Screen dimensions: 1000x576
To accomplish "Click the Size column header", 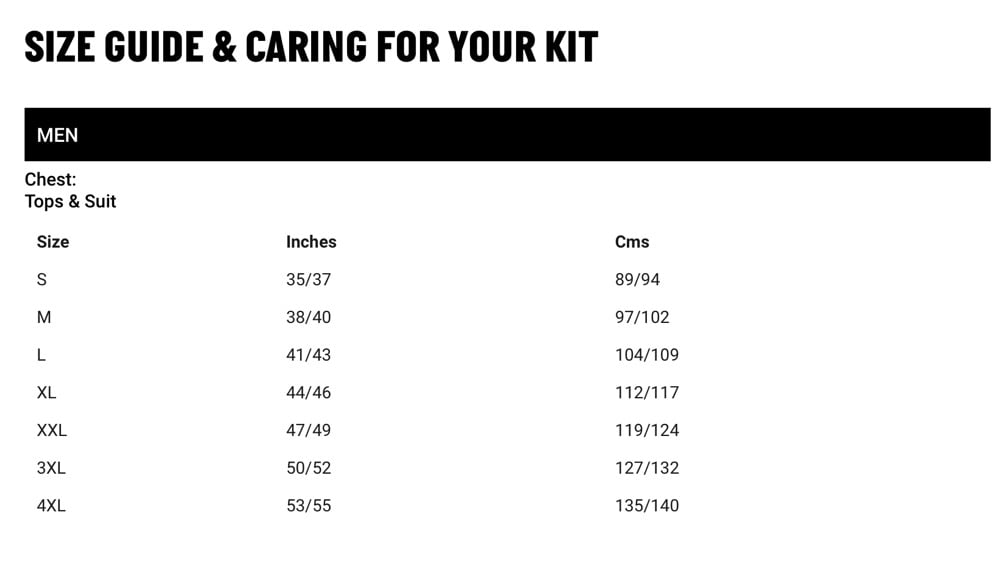I will point(53,242).
